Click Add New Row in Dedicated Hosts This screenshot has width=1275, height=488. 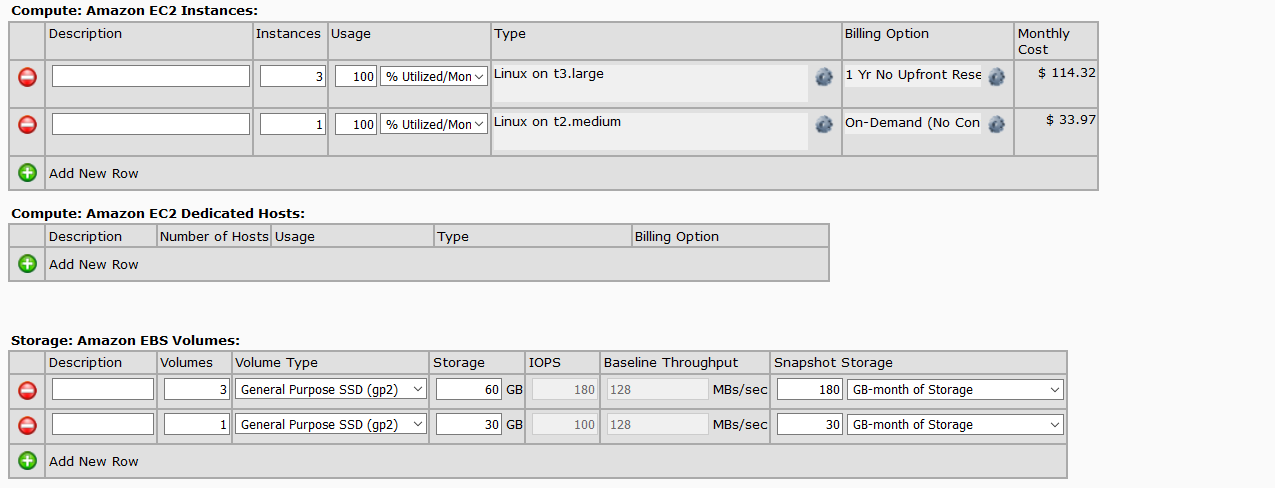[94, 264]
